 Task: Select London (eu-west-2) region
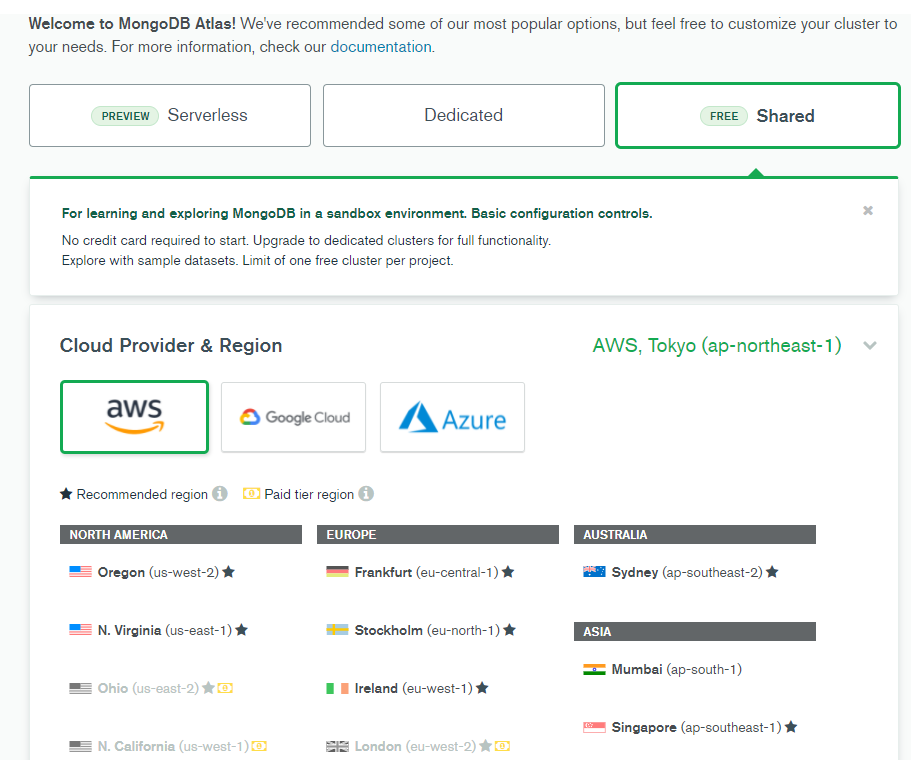tap(418, 746)
